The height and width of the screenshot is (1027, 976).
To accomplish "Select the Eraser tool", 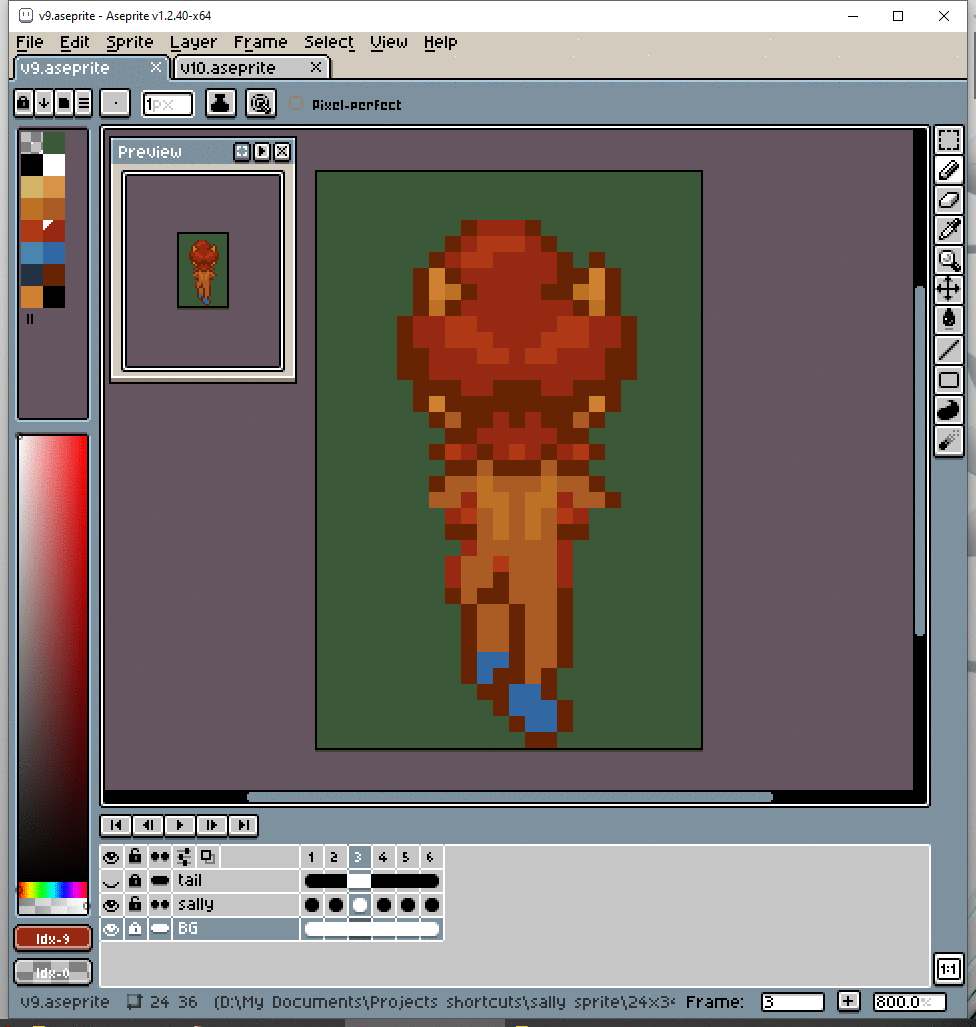I will click(948, 199).
